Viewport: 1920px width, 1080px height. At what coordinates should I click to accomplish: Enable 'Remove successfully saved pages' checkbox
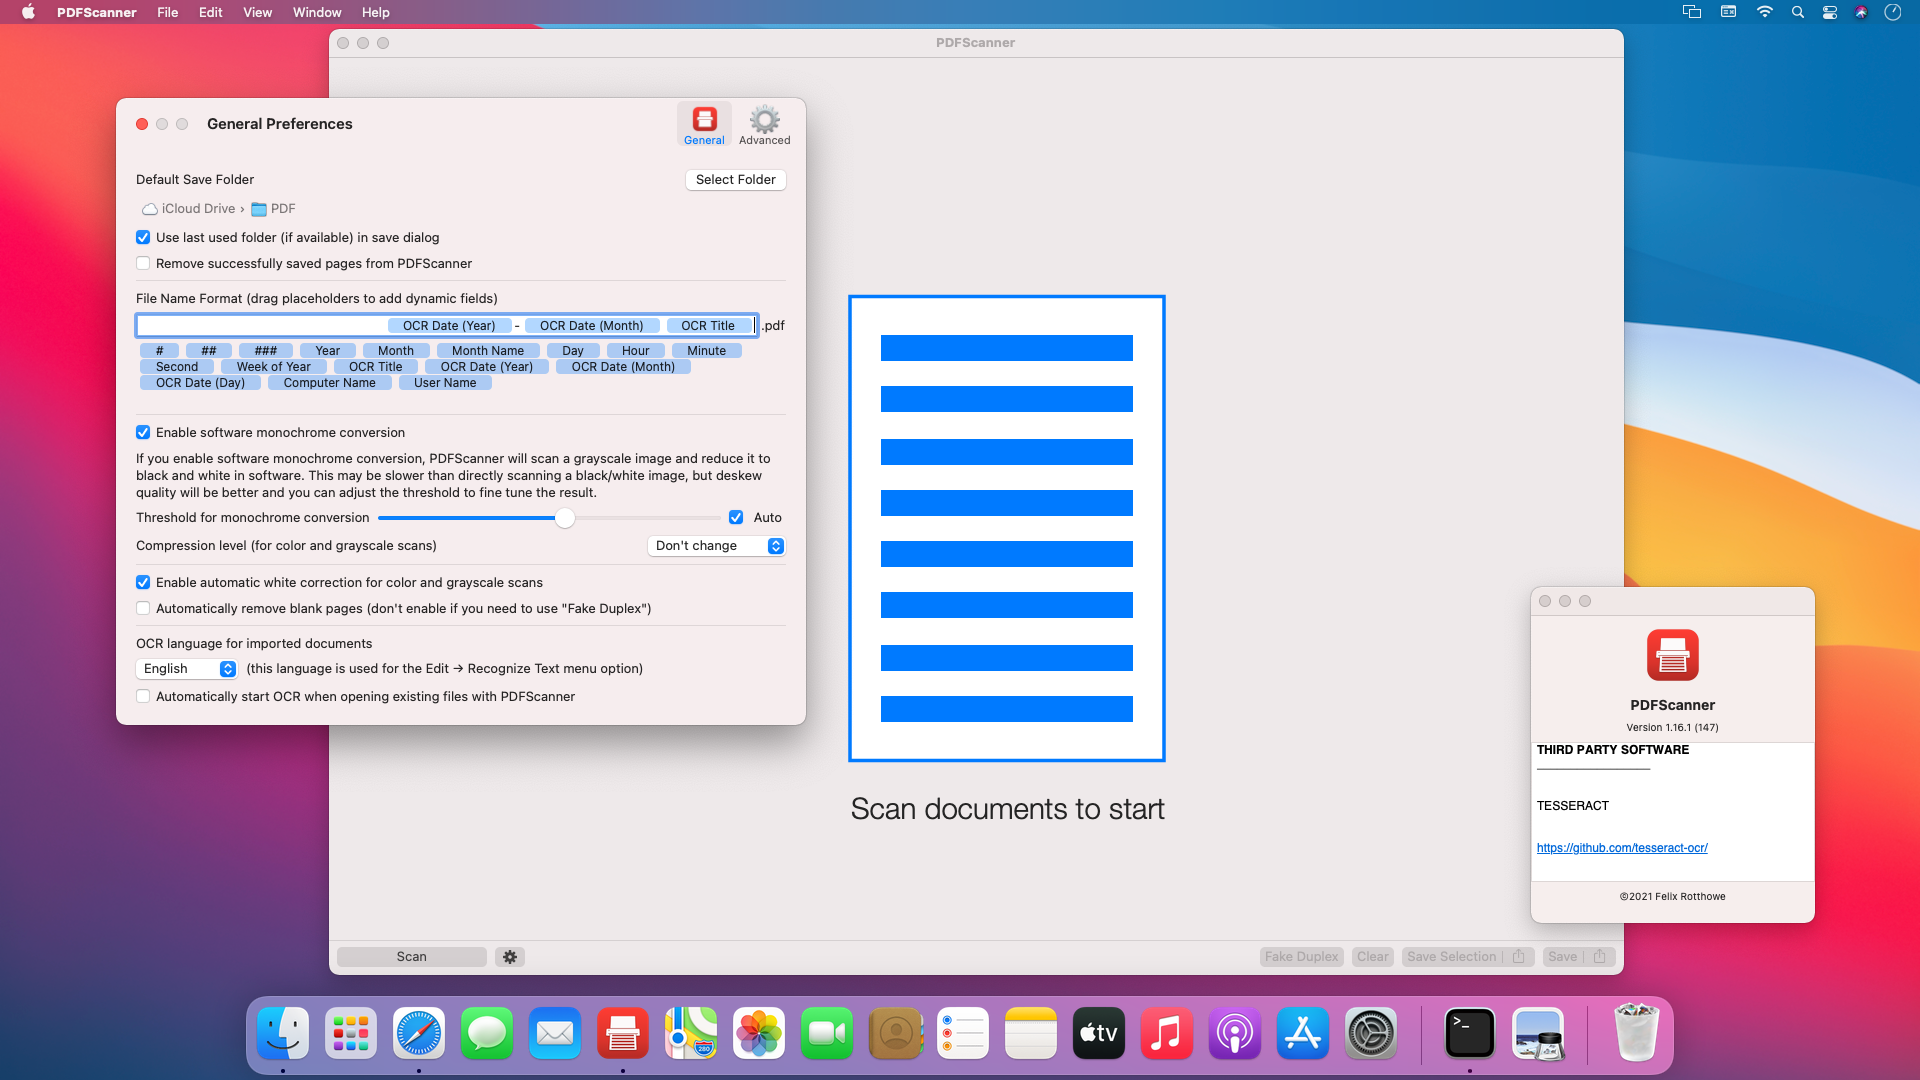143,264
